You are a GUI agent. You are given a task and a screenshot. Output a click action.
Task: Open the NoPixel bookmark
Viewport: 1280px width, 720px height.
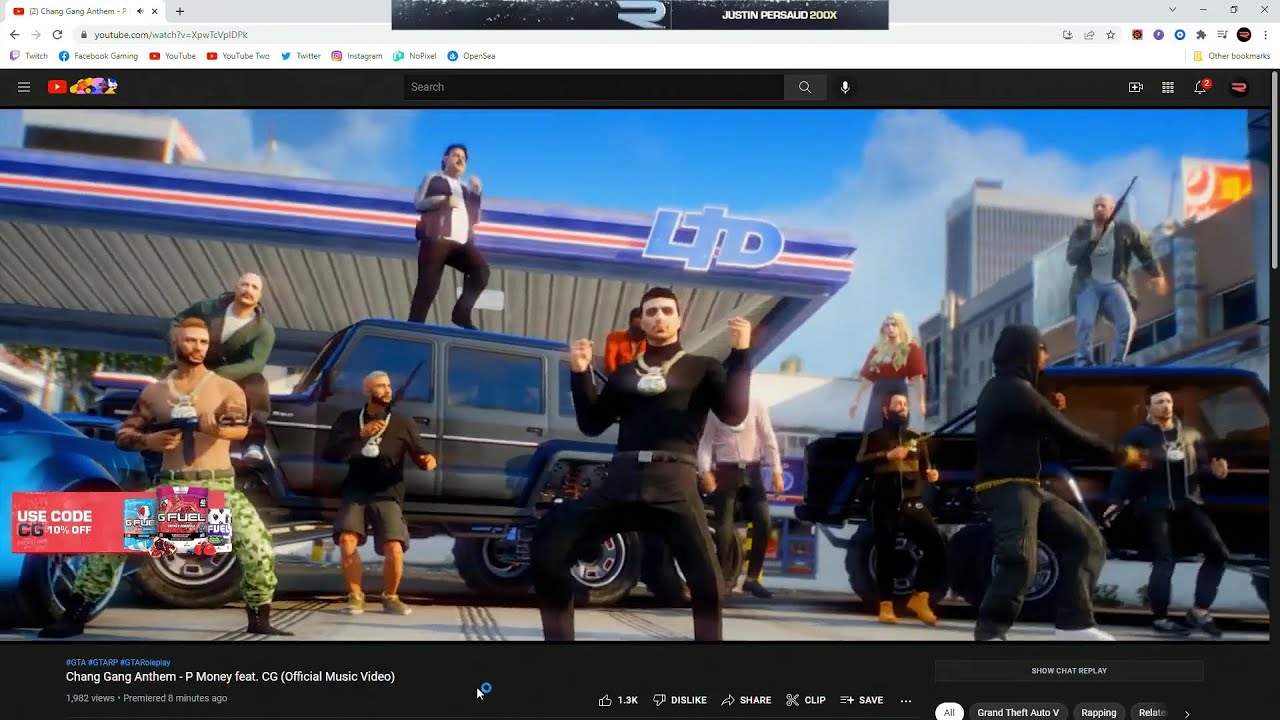tap(415, 56)
